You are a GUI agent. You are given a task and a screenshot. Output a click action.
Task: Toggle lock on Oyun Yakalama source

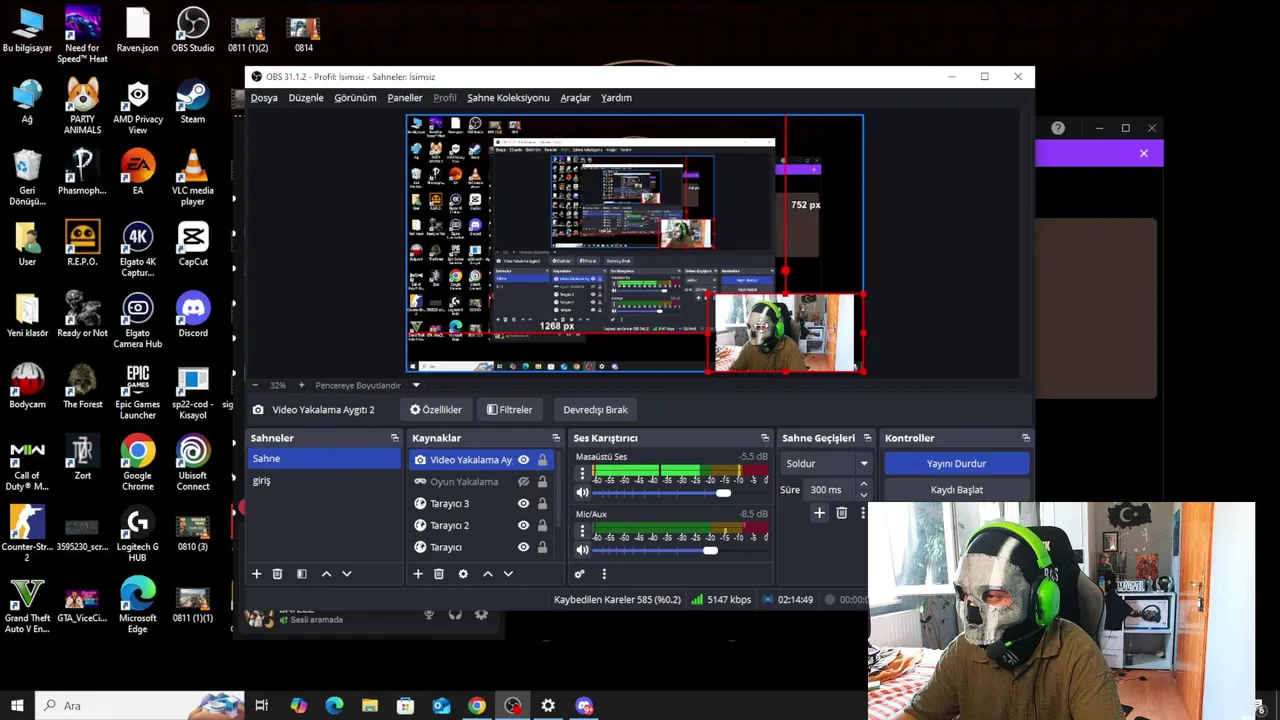coord(542,482)
